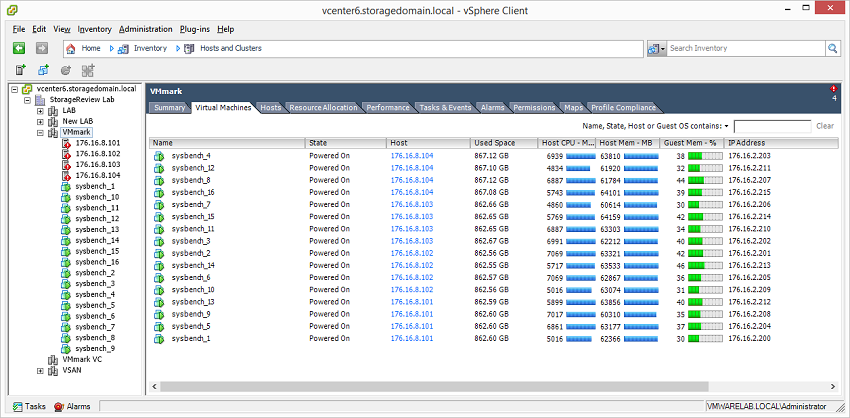Click the Tasks status bar icon
This screenshot has width=850, height=418.
[18, 407]
